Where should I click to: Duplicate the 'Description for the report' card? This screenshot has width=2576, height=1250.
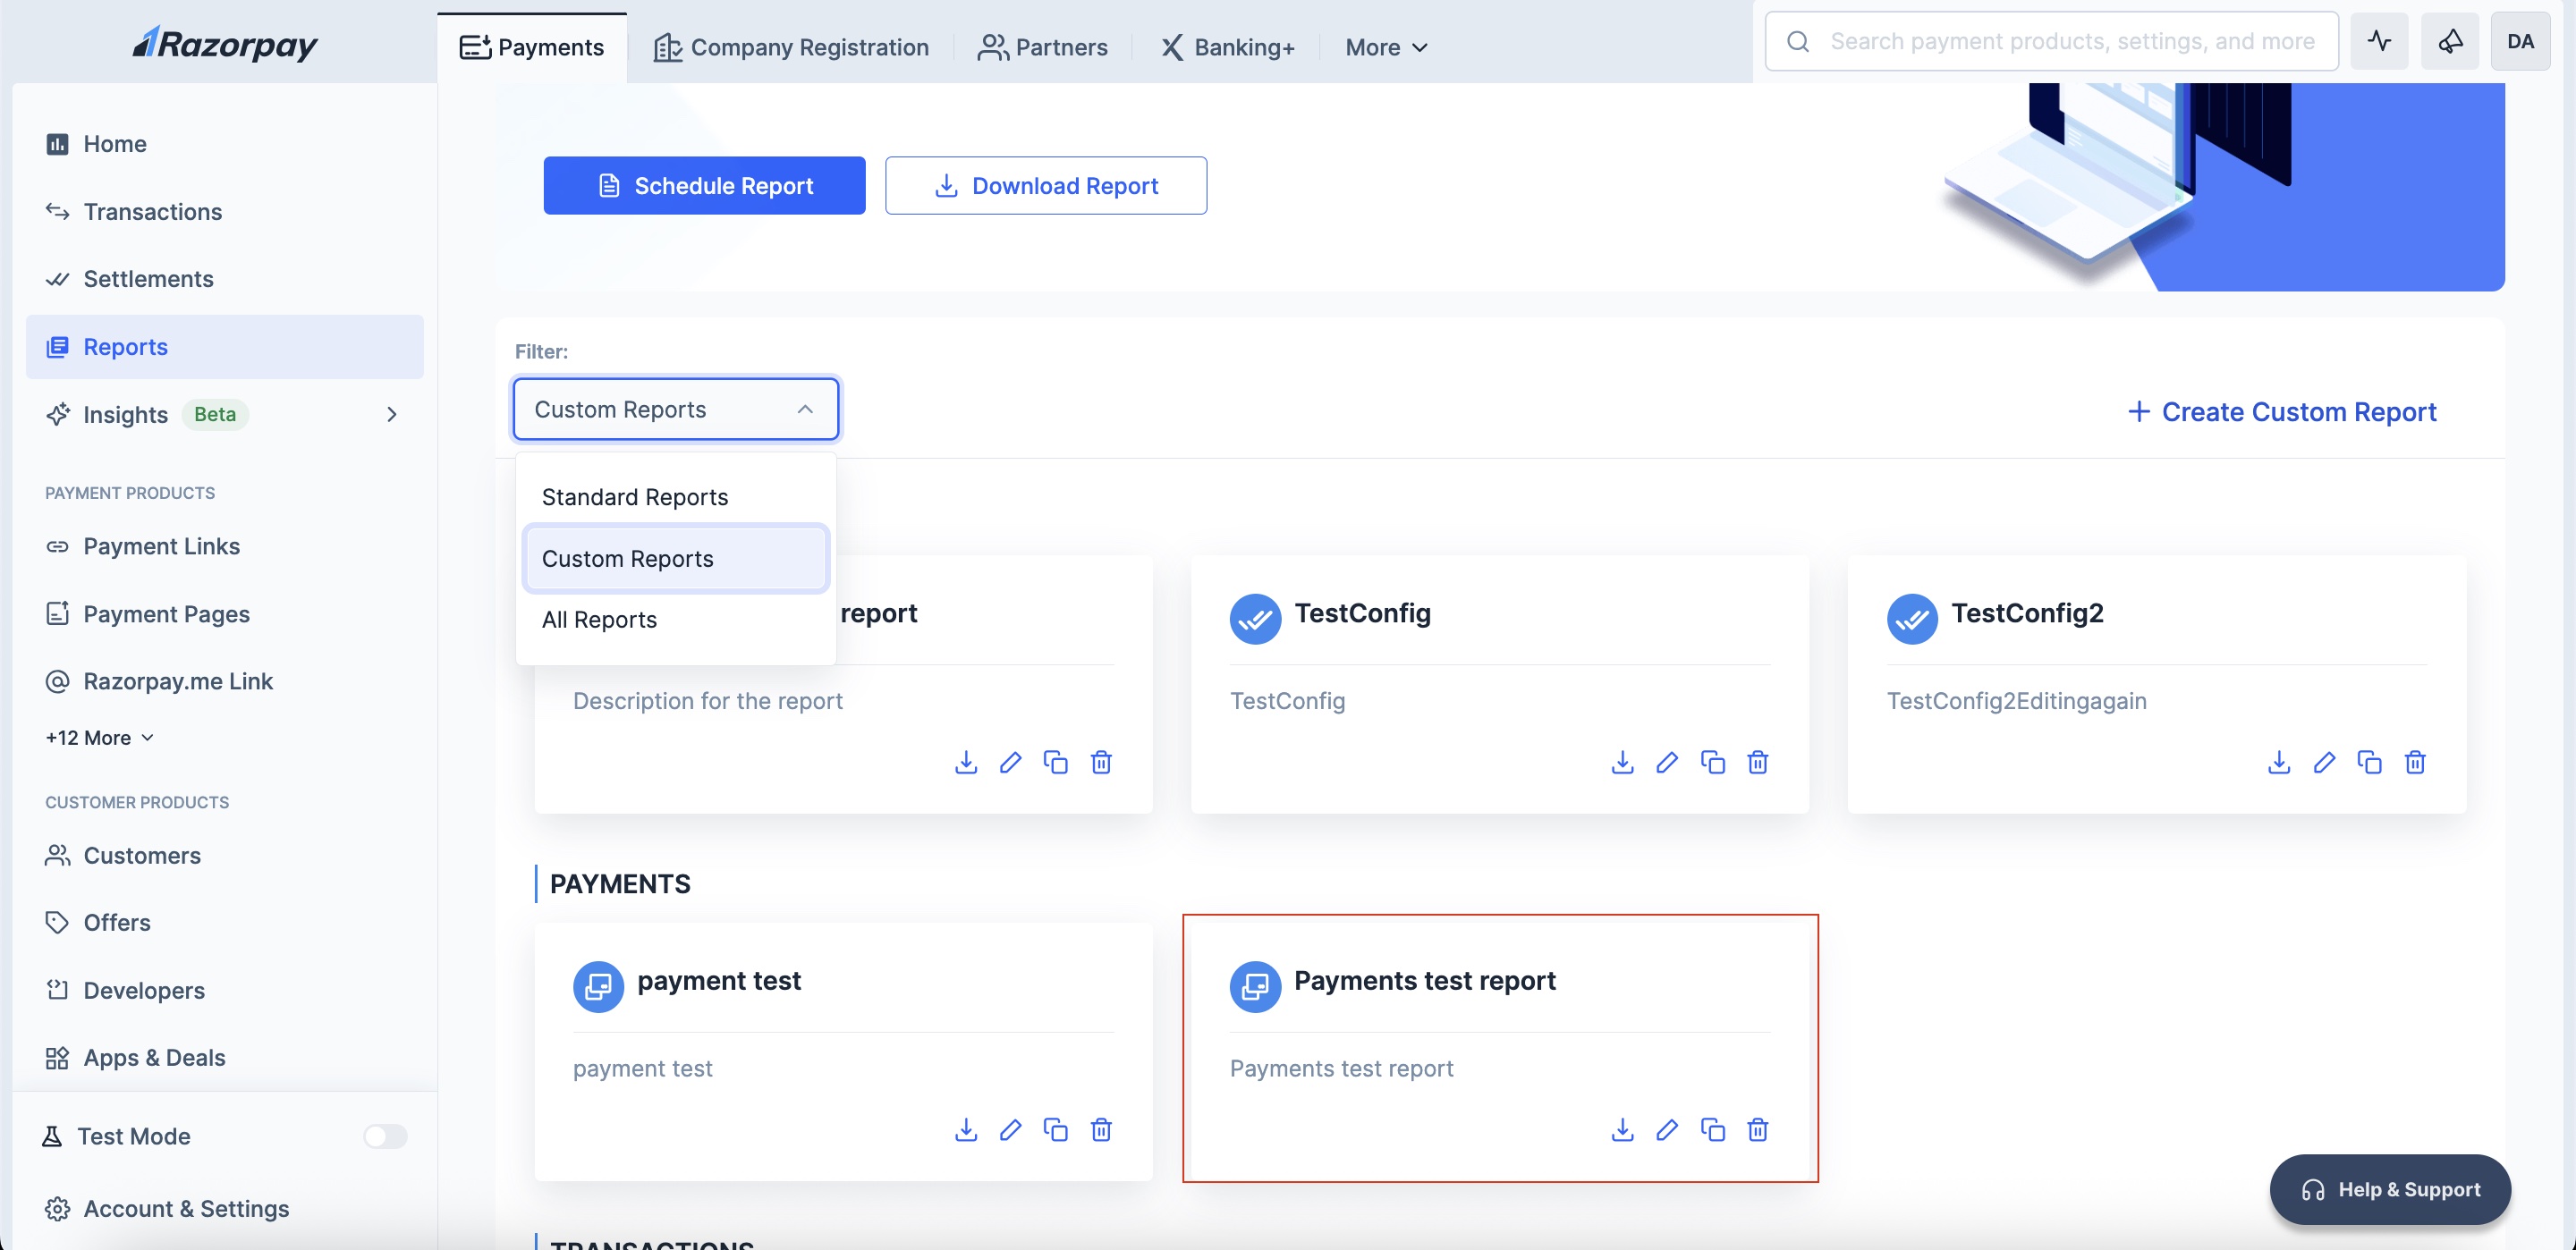coord(1056,763)
